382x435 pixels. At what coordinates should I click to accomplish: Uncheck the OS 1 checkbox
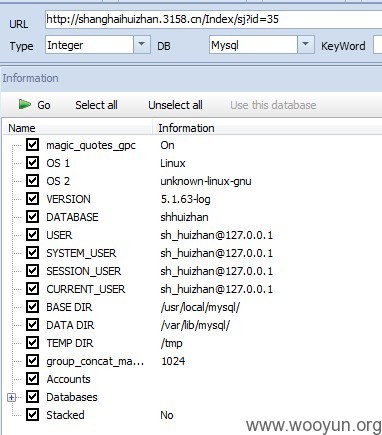coord(32,163)
